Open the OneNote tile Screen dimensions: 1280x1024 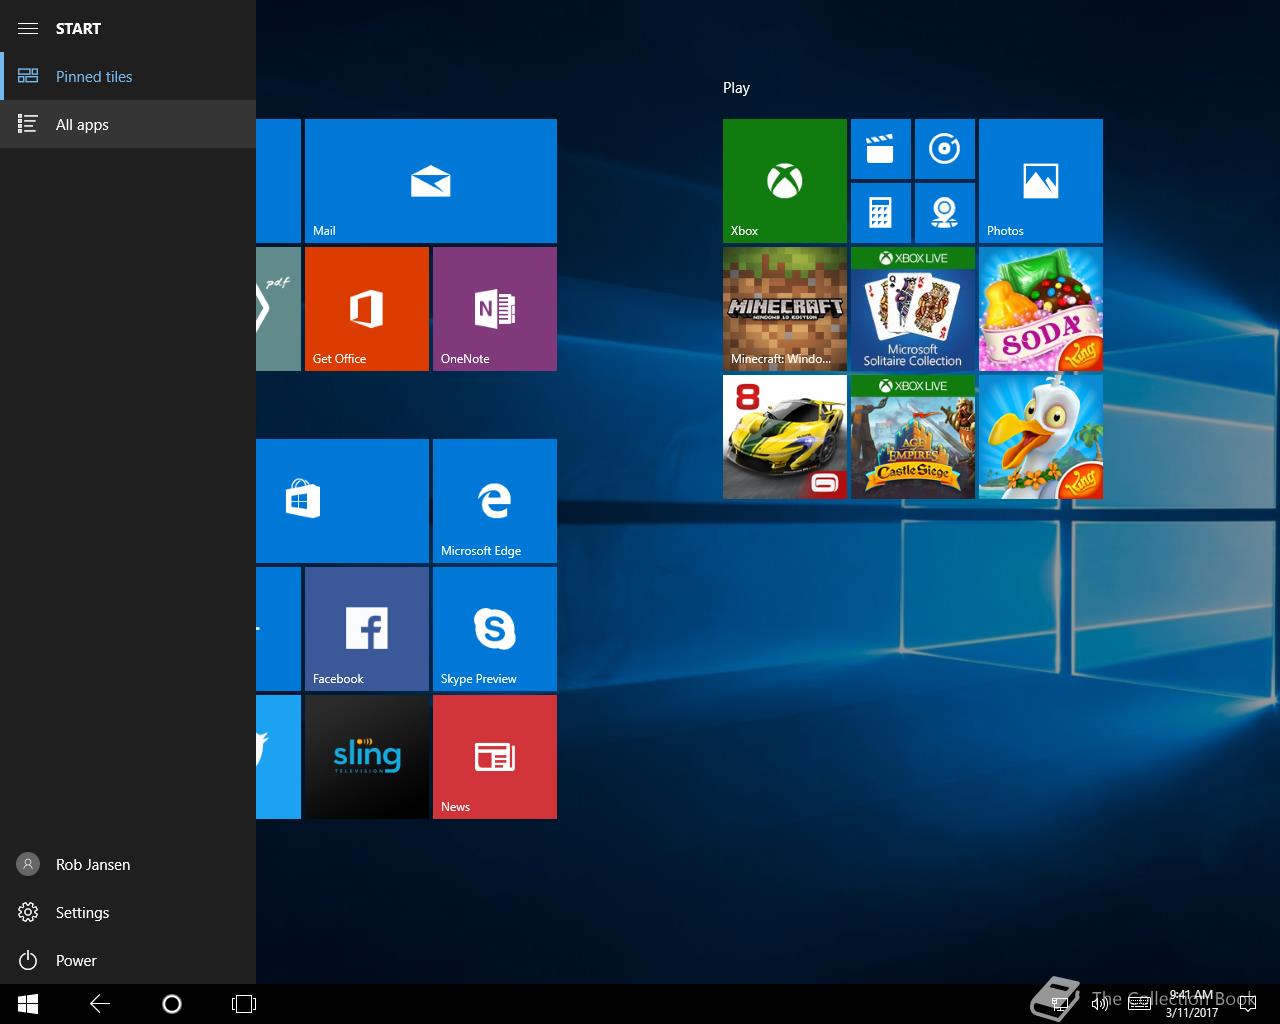494,308
